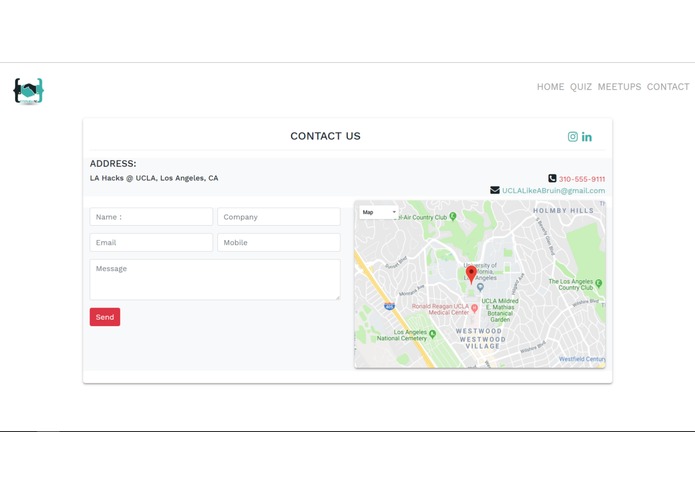Screen dimensions: 695x494
Task: Open the CONTACT nav item
Action: (668, 87)
